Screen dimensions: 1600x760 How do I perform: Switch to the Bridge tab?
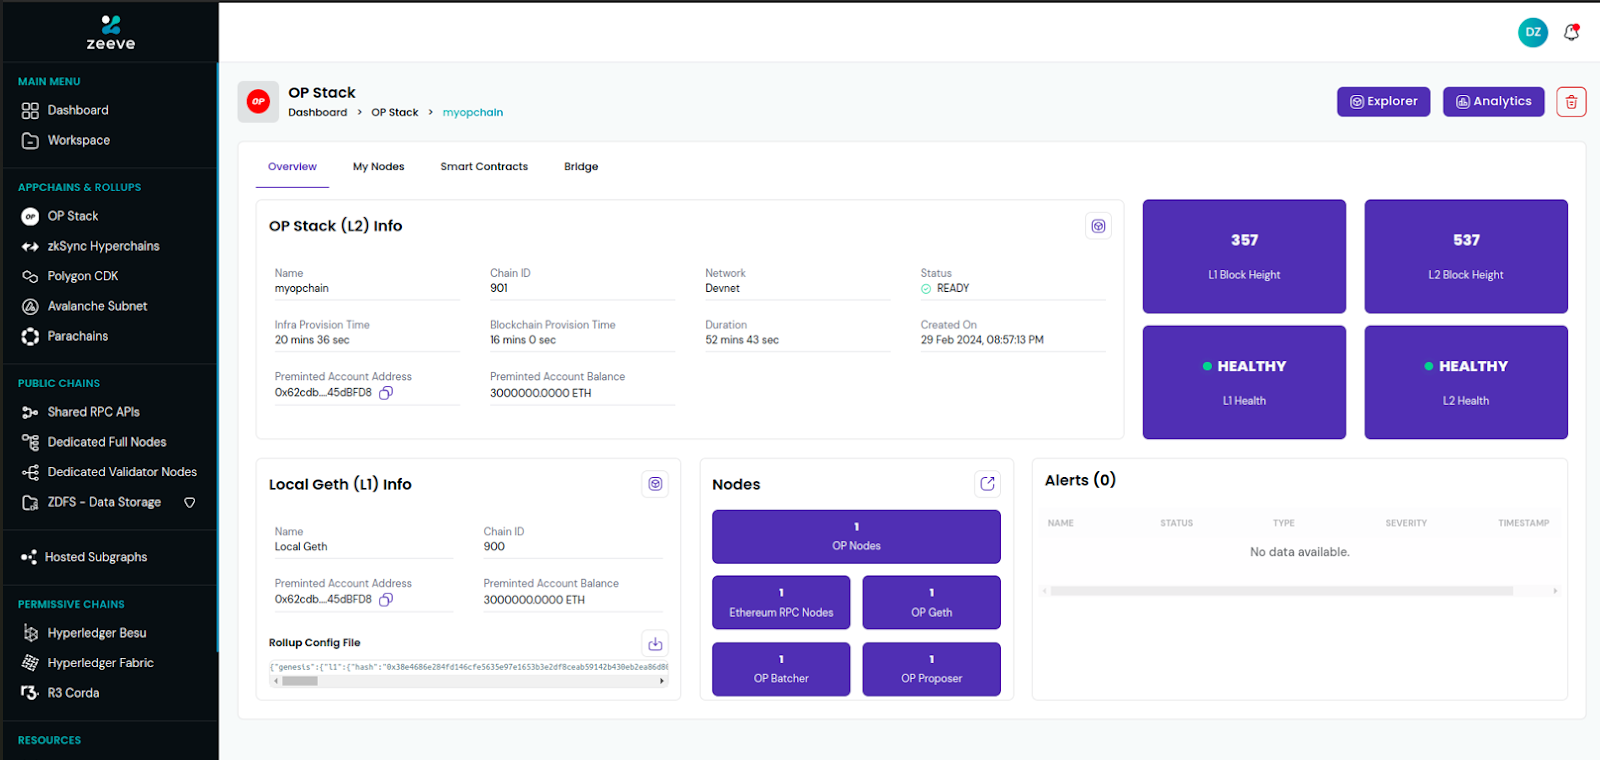click(581, 167)
